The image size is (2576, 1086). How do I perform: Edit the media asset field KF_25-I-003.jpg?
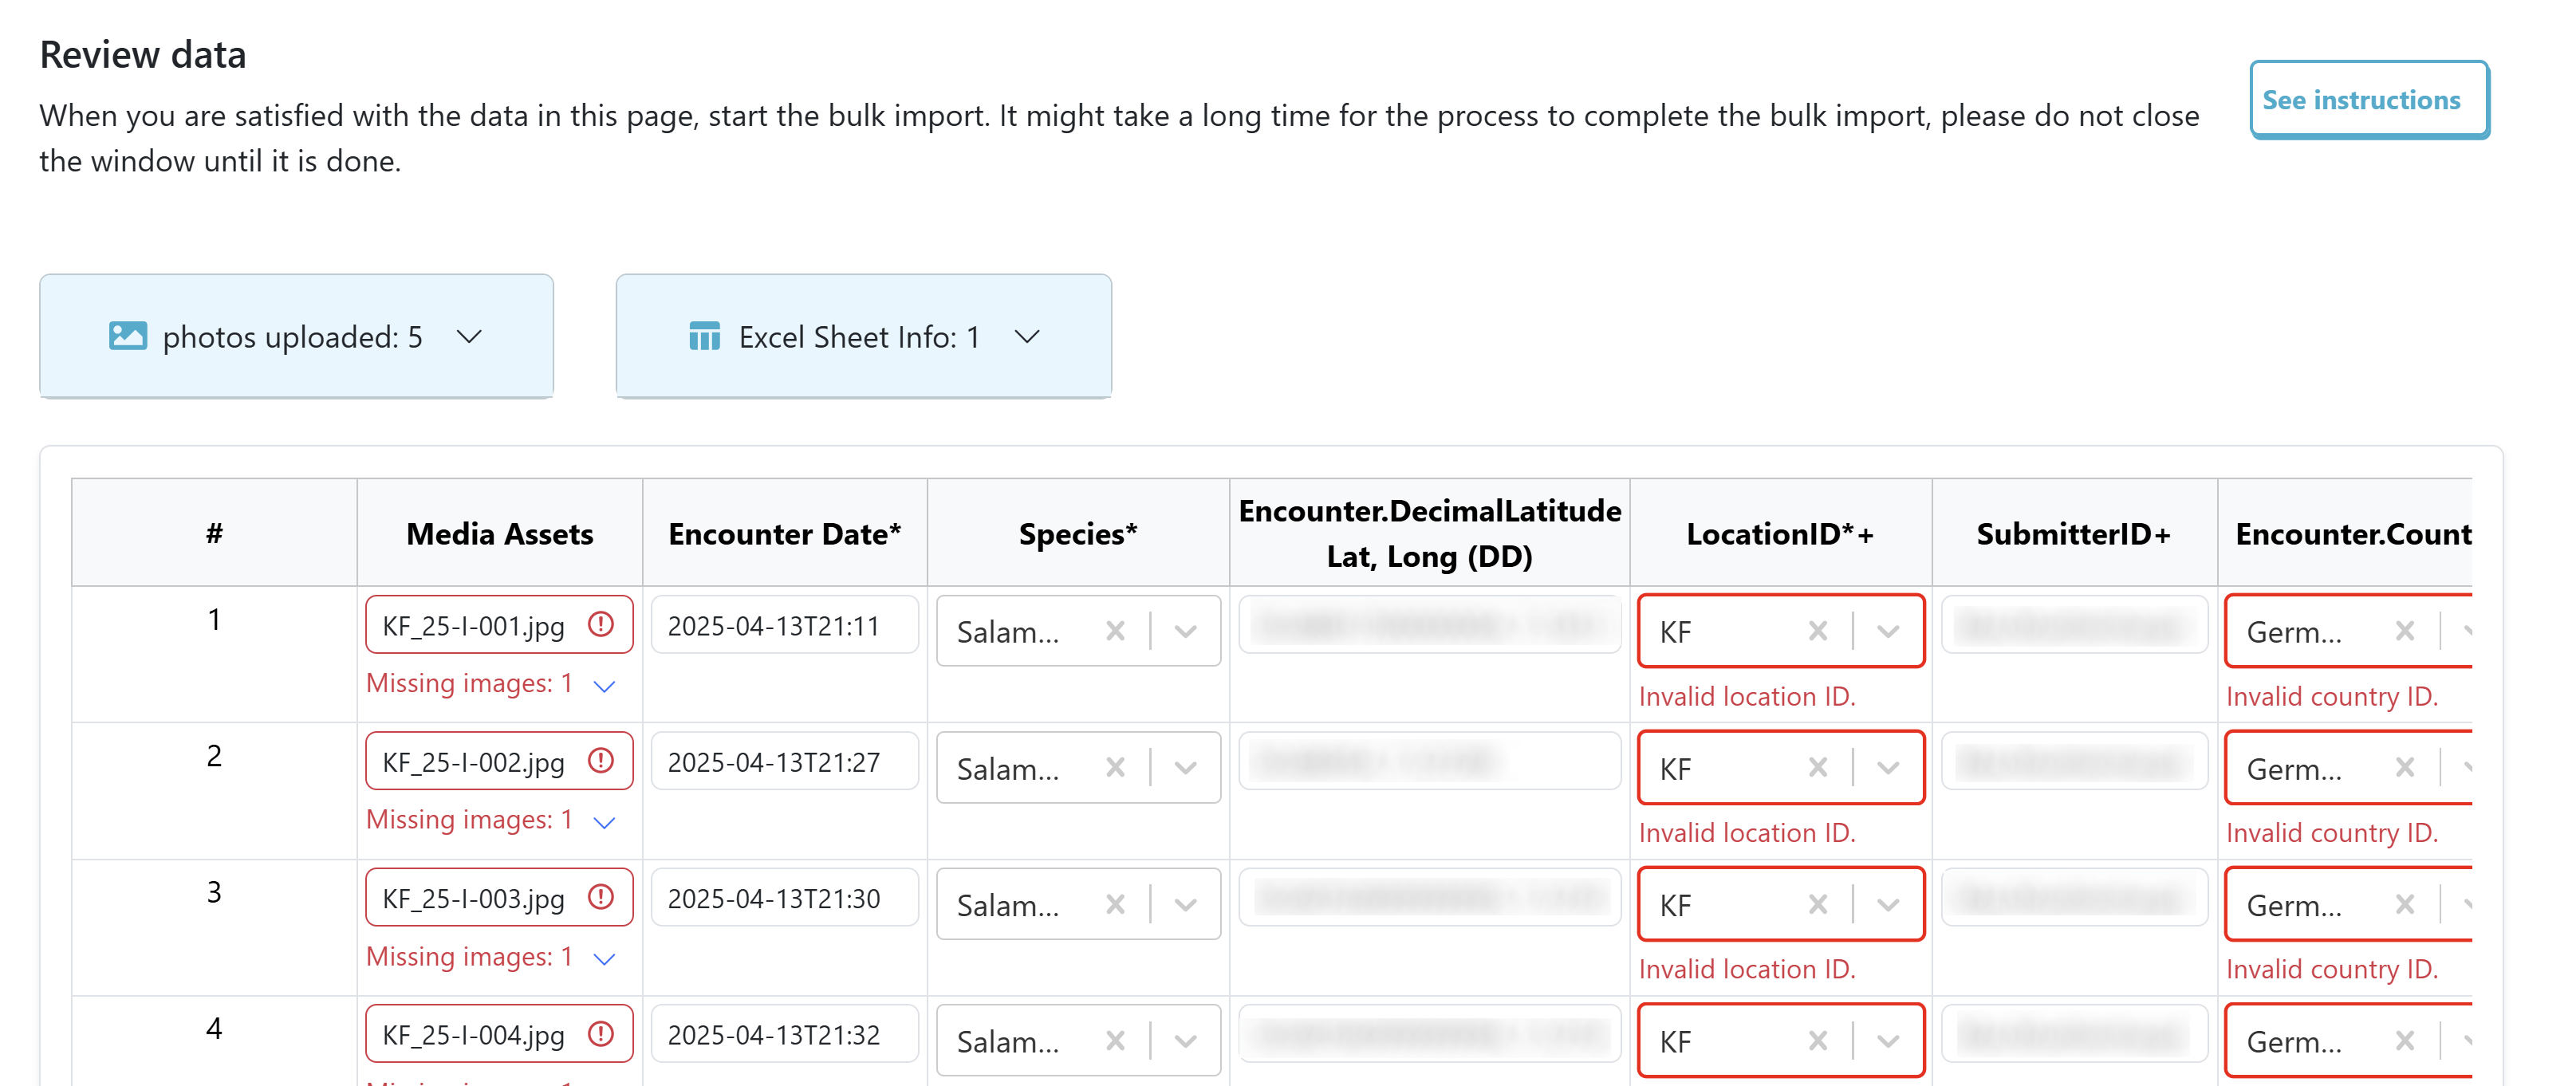pos(499,898)
